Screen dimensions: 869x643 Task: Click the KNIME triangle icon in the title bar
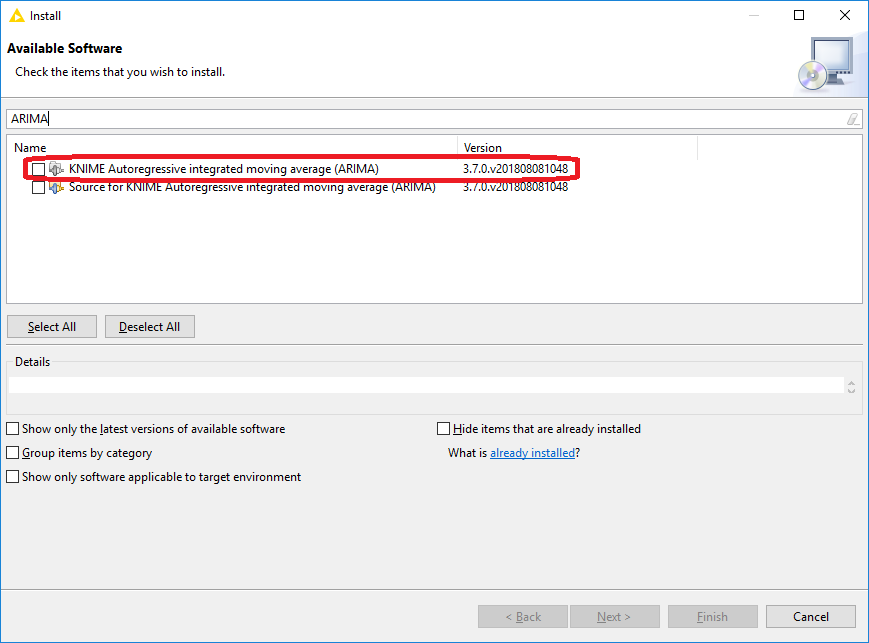pos(17,16)
